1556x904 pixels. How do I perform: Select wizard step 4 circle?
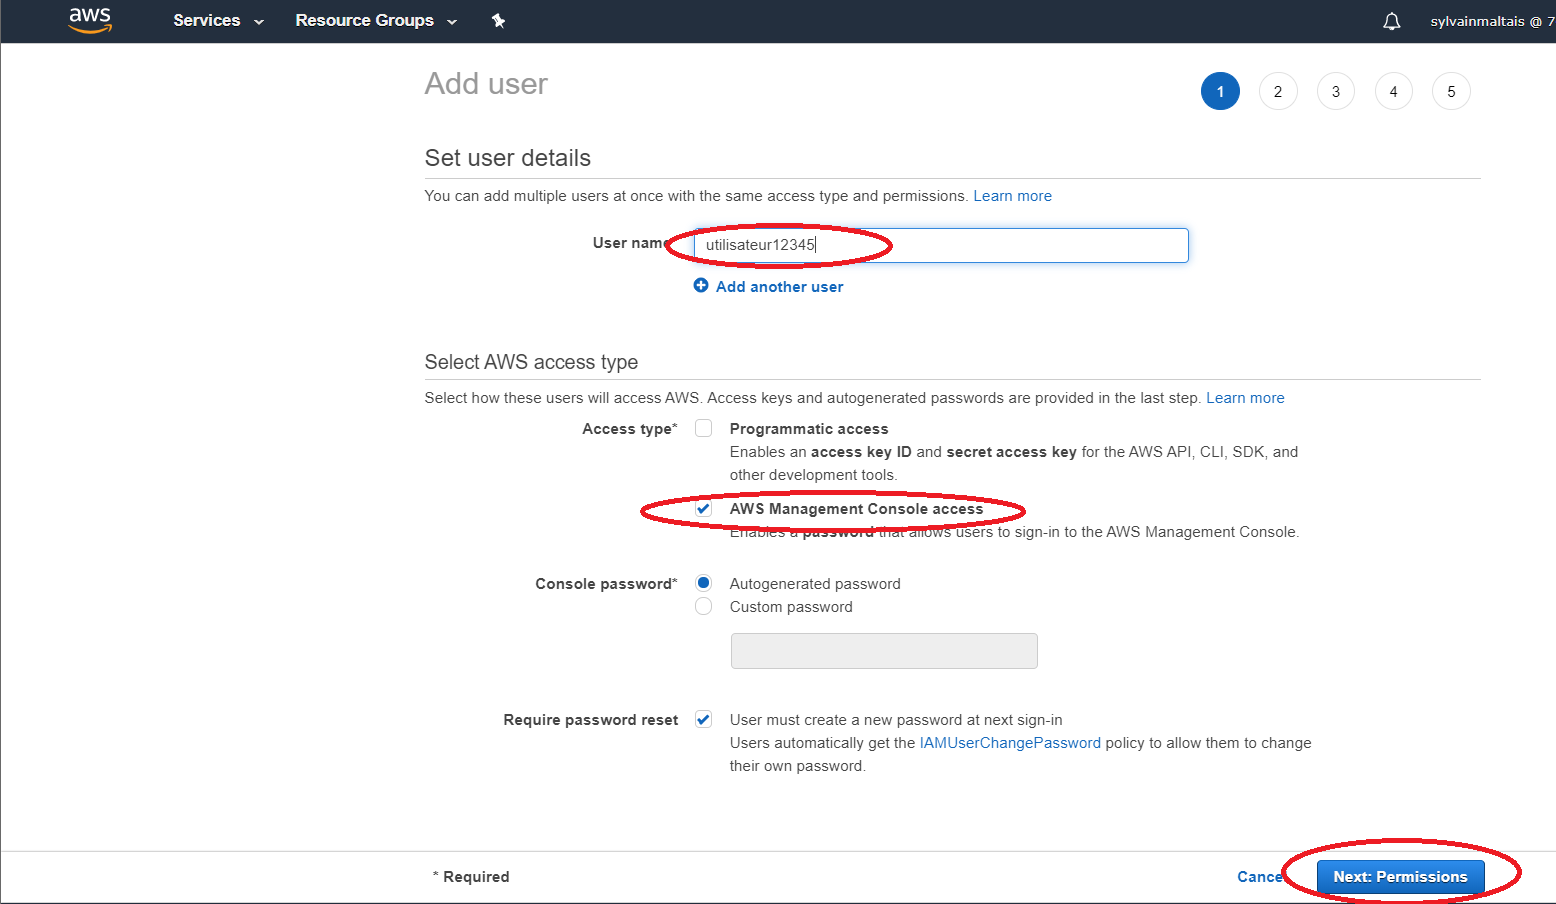(x=1393, y=91)
